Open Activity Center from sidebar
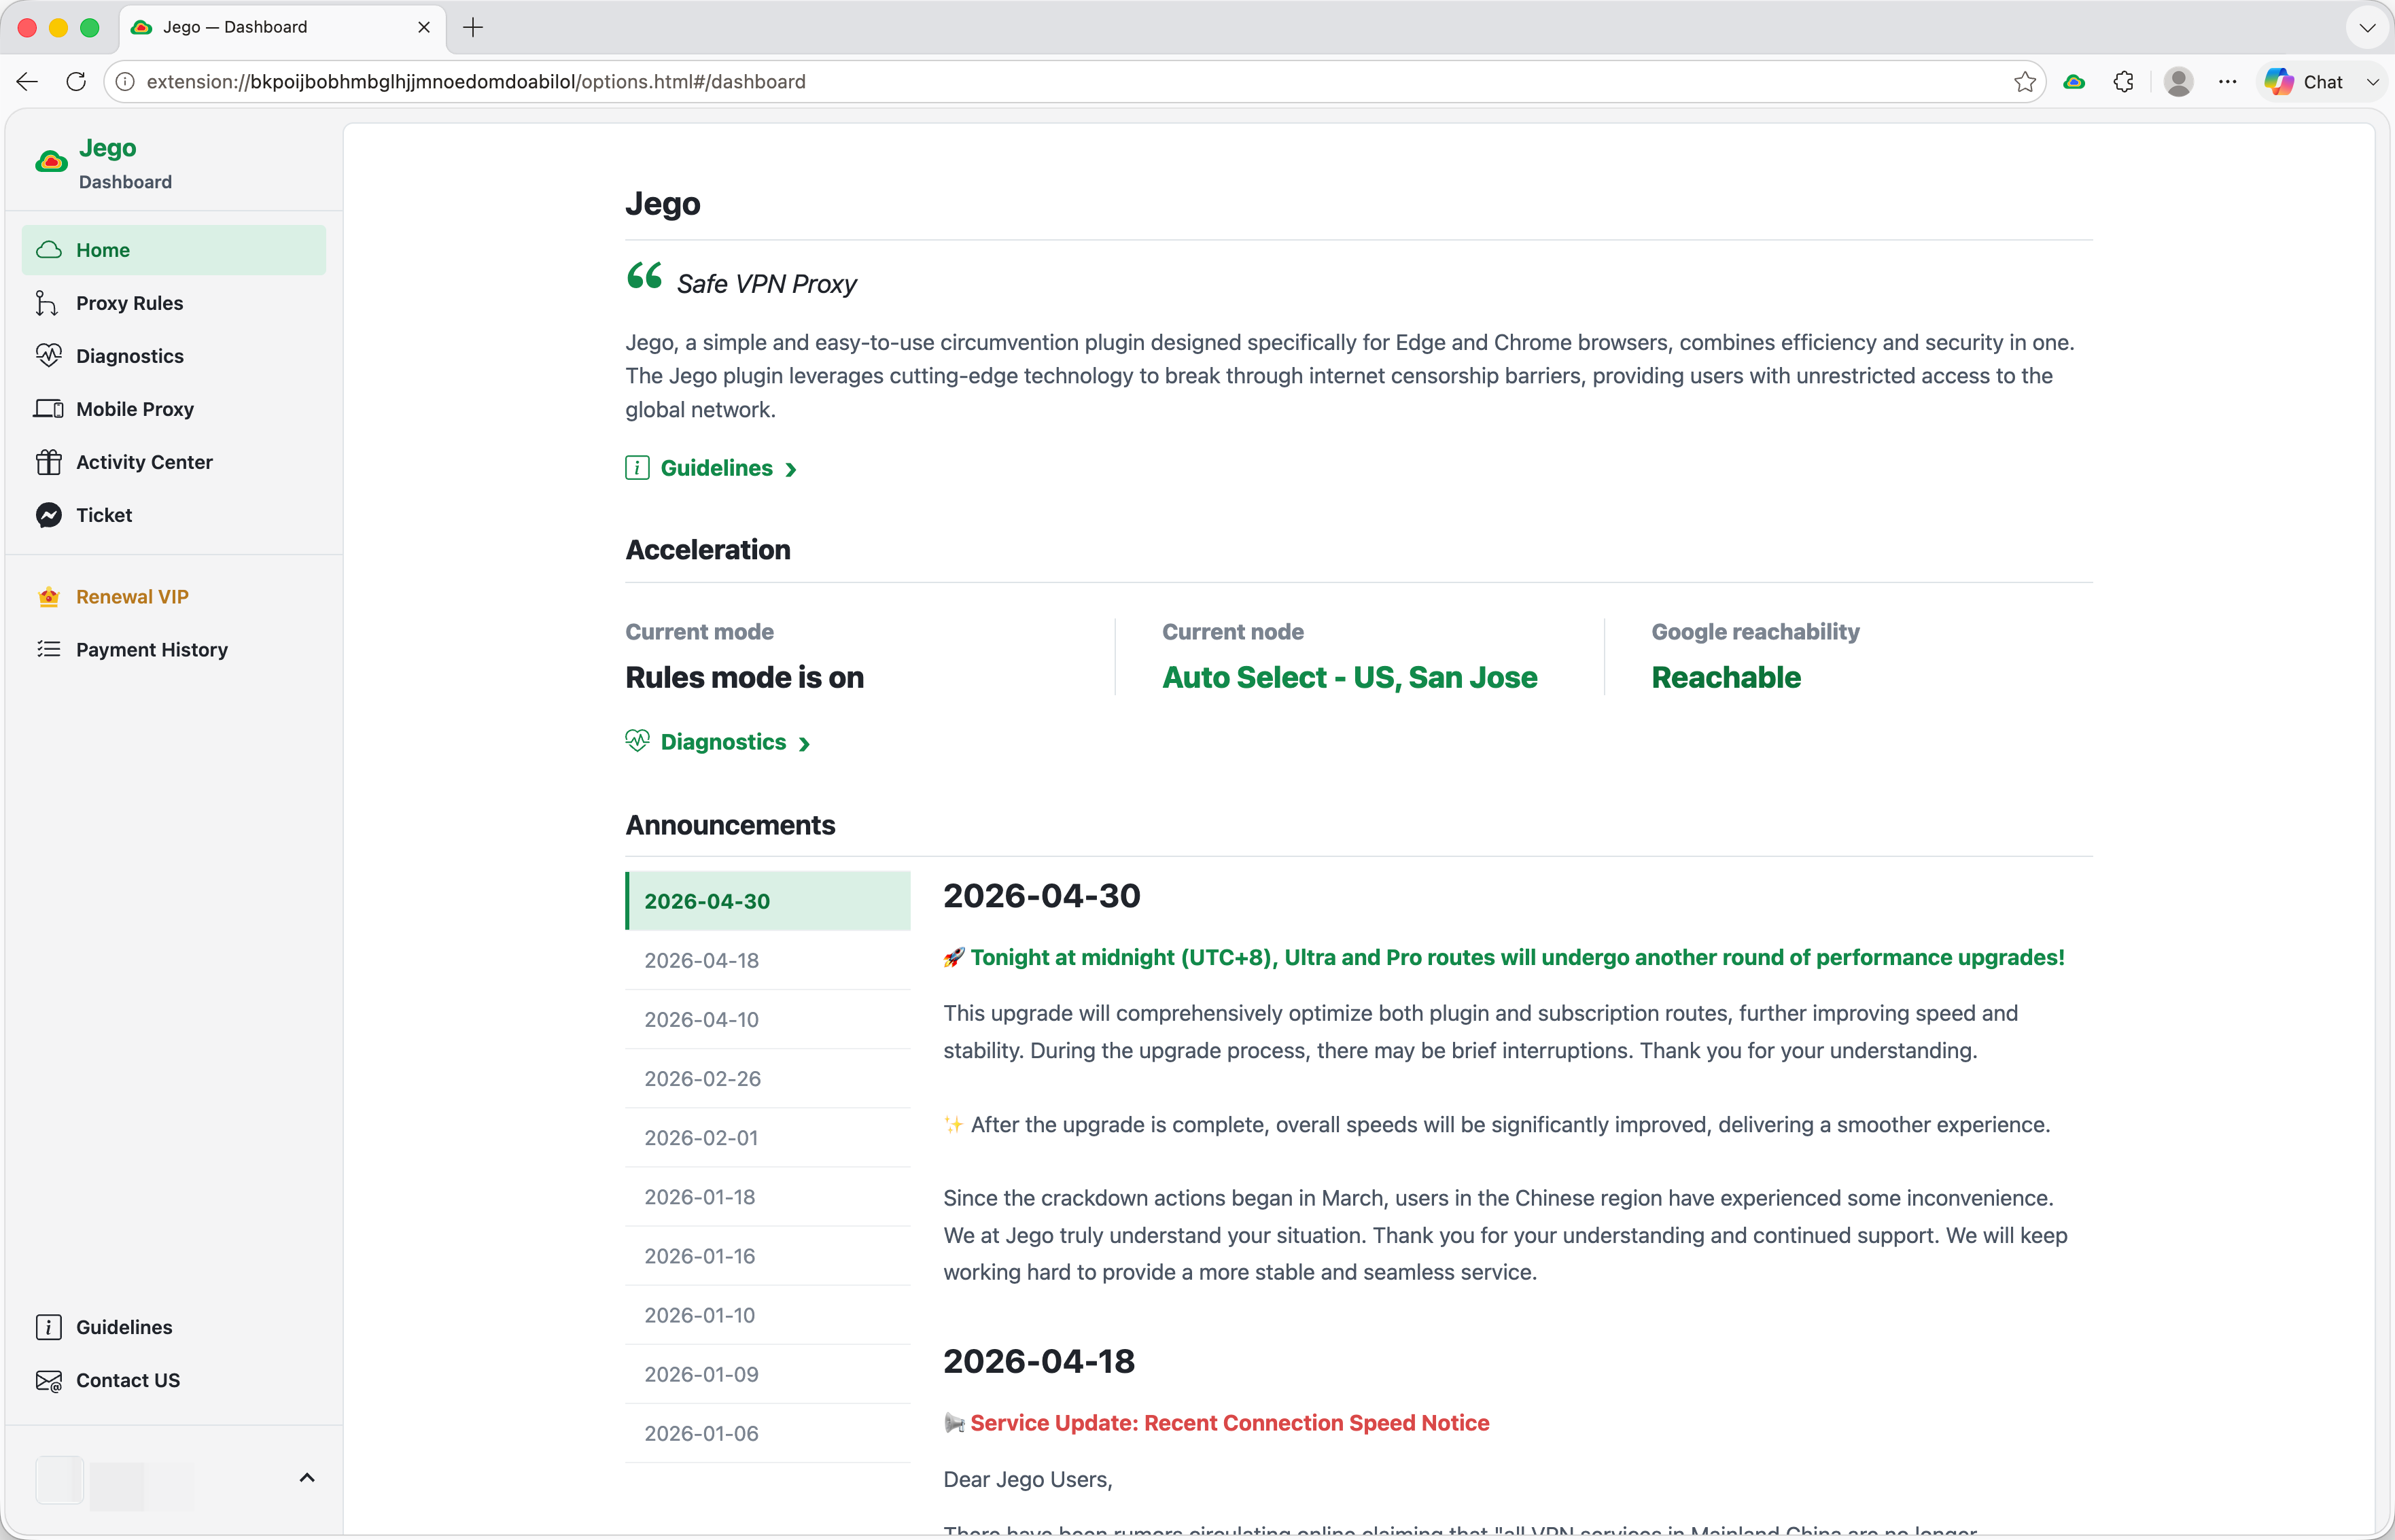This screenshot has width=2395, height=1540. coord(174,462)
